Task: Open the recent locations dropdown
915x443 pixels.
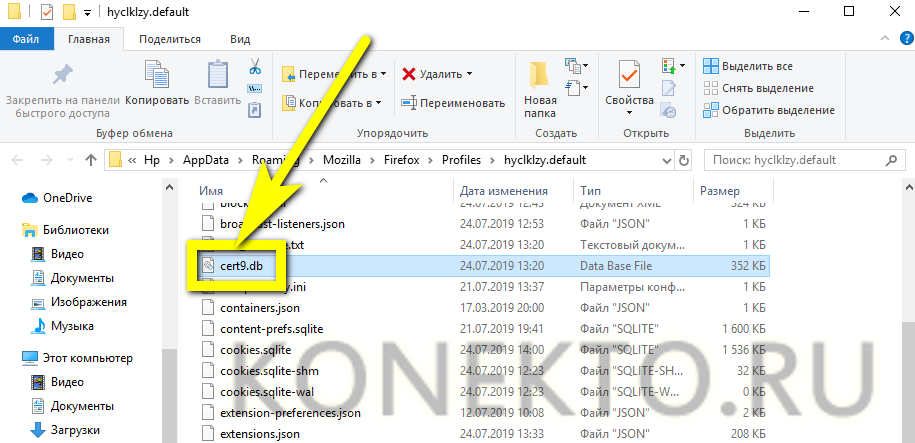Action: [x=71, y=160]
